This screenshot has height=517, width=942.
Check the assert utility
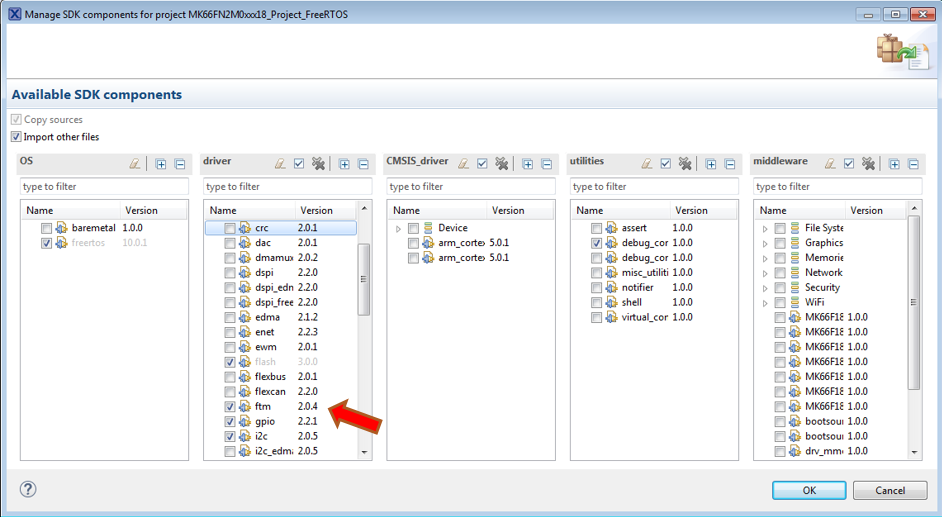coord(596,228)
